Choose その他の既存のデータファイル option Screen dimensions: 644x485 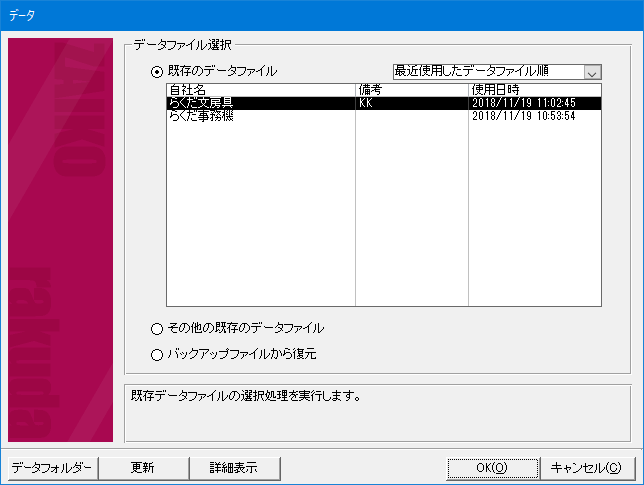[x=156, y=328]
